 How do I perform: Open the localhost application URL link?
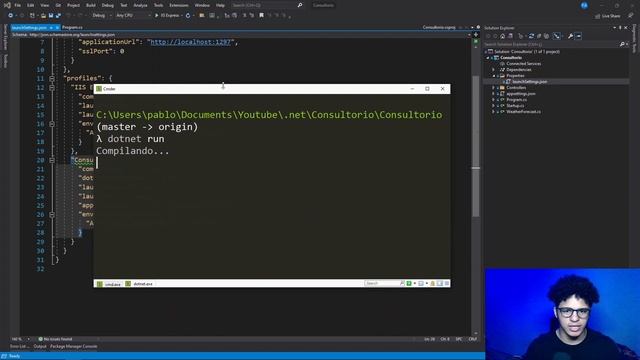click(x=191, y=42)
